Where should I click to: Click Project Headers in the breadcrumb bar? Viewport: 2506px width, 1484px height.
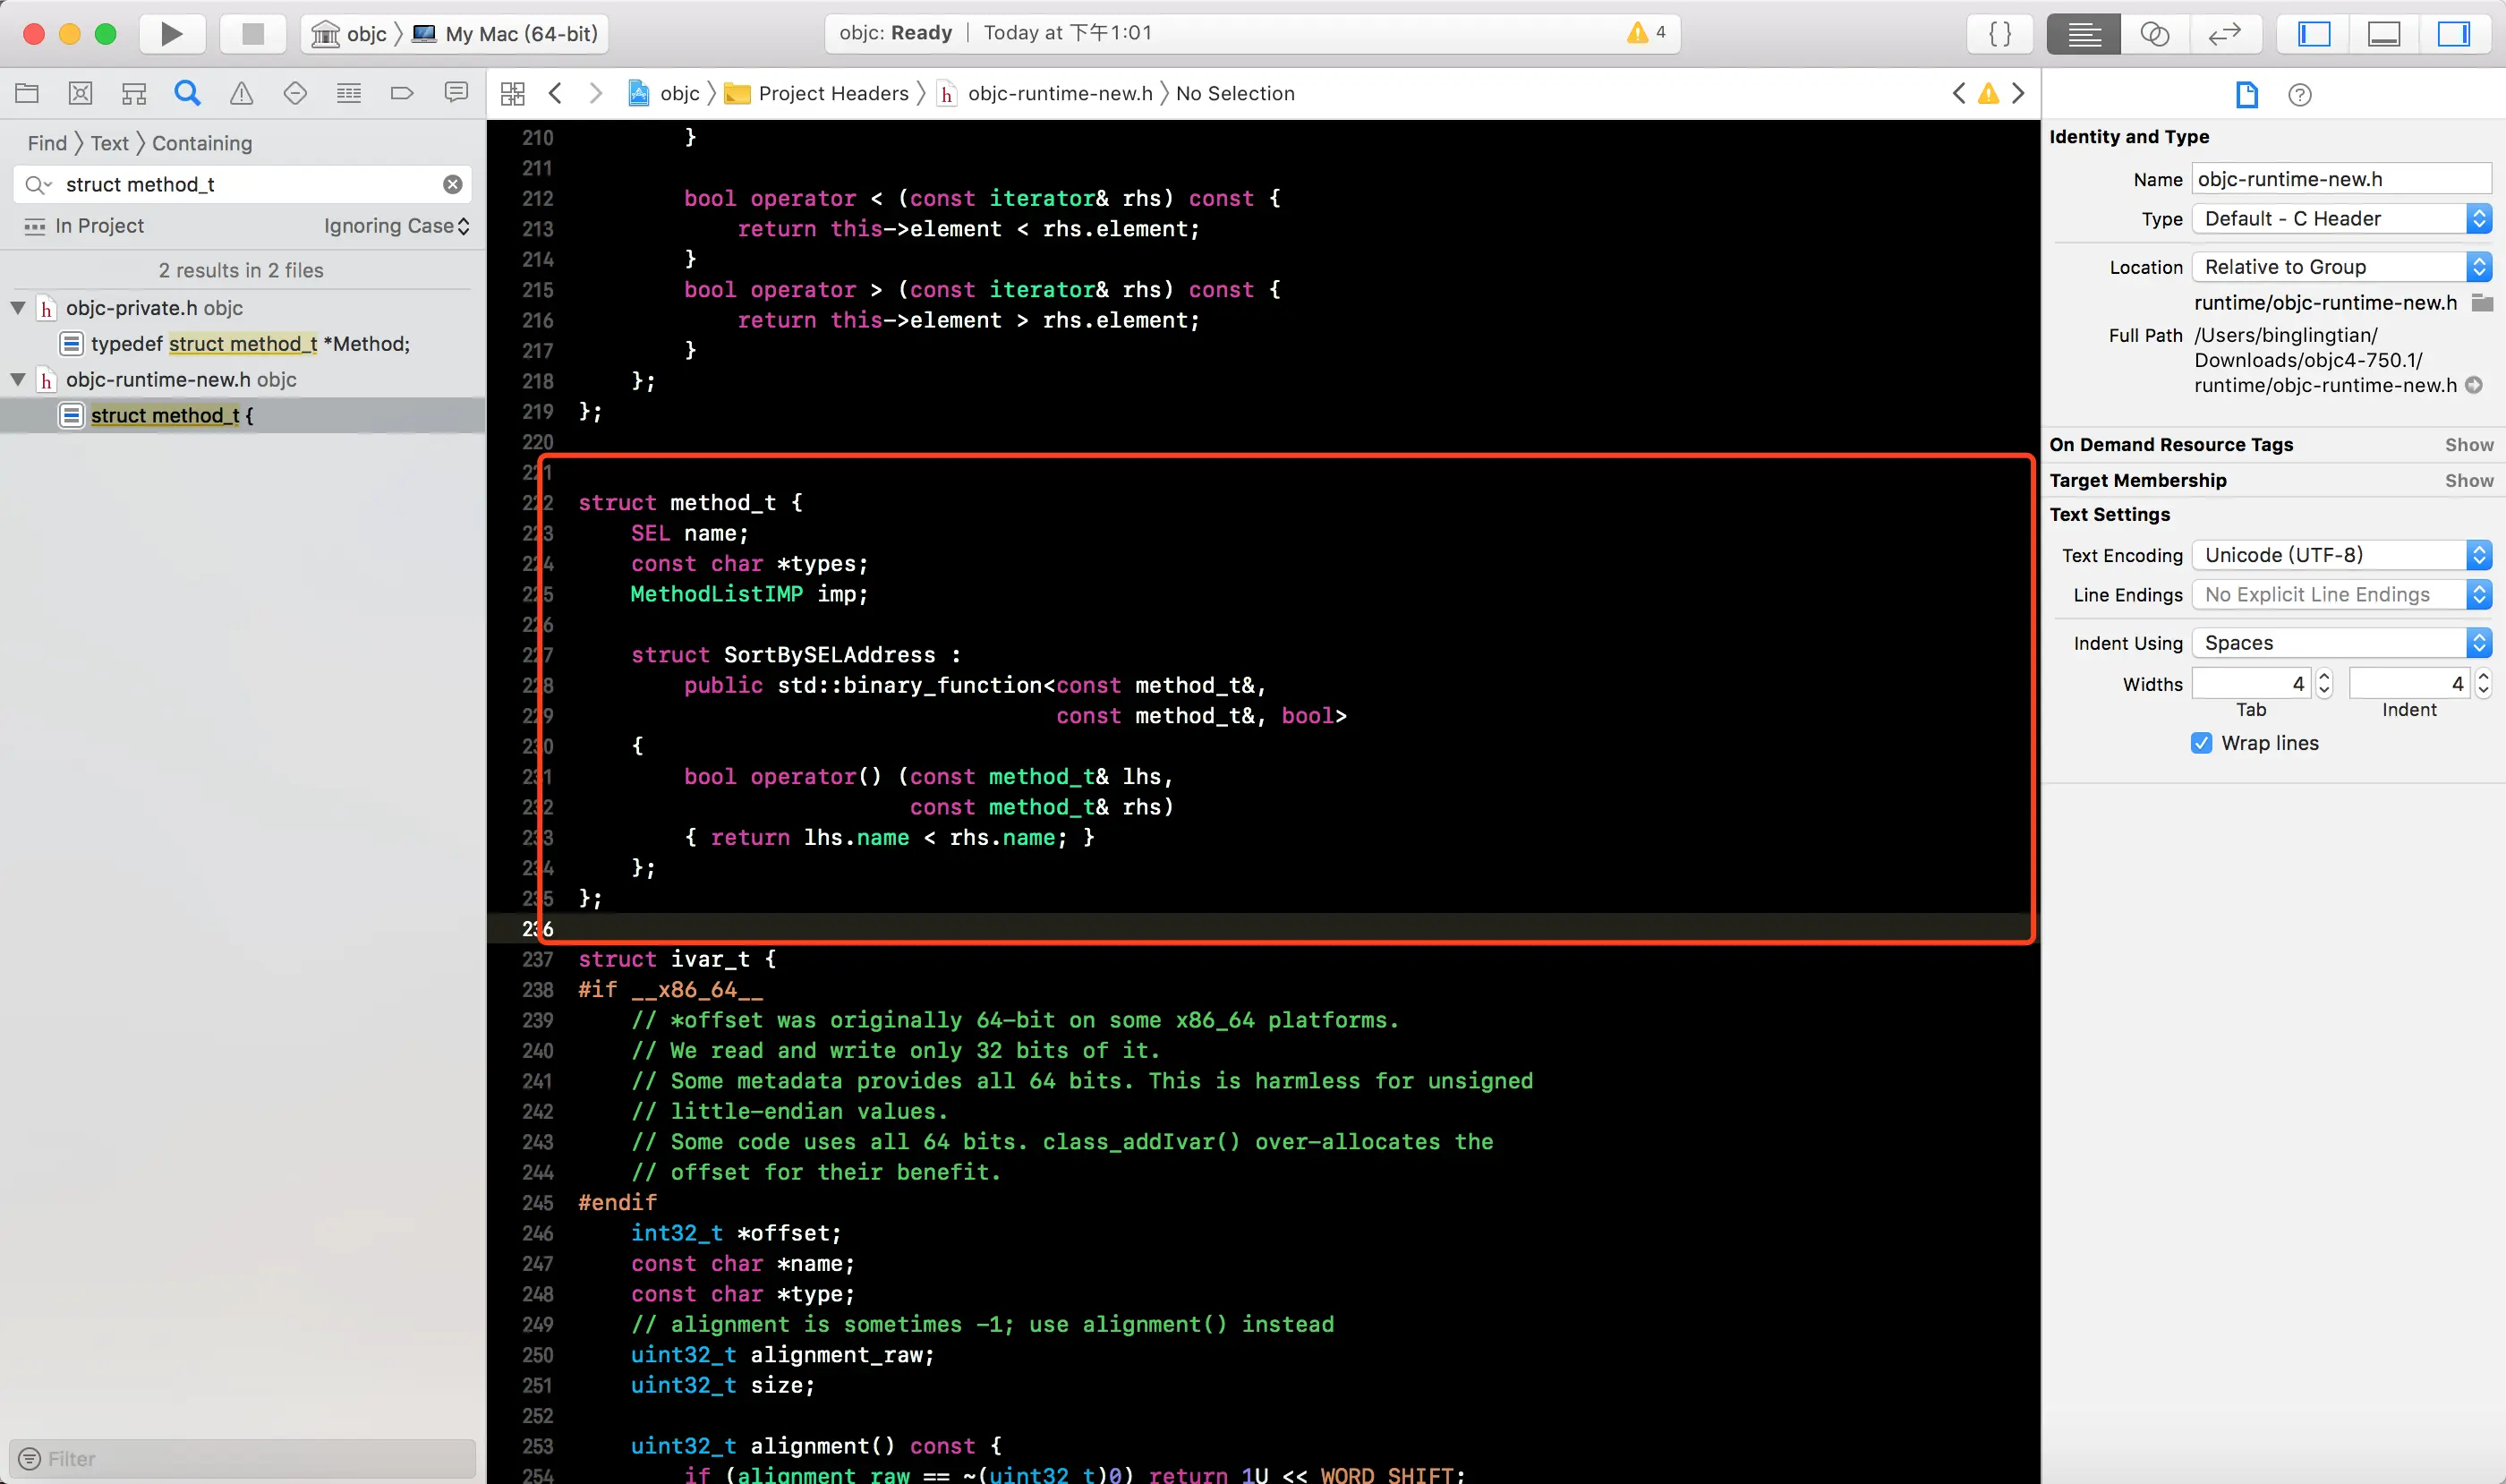(832, 93)
